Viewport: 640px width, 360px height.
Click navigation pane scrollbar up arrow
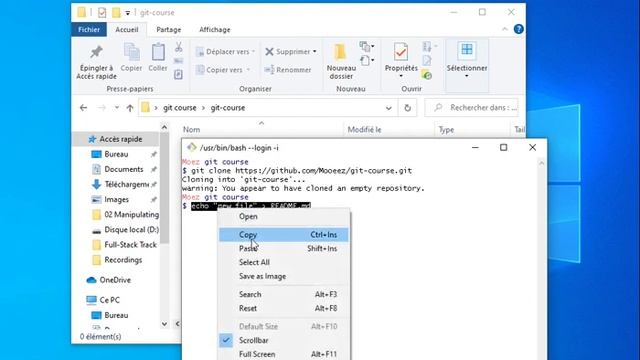(164, 128)
